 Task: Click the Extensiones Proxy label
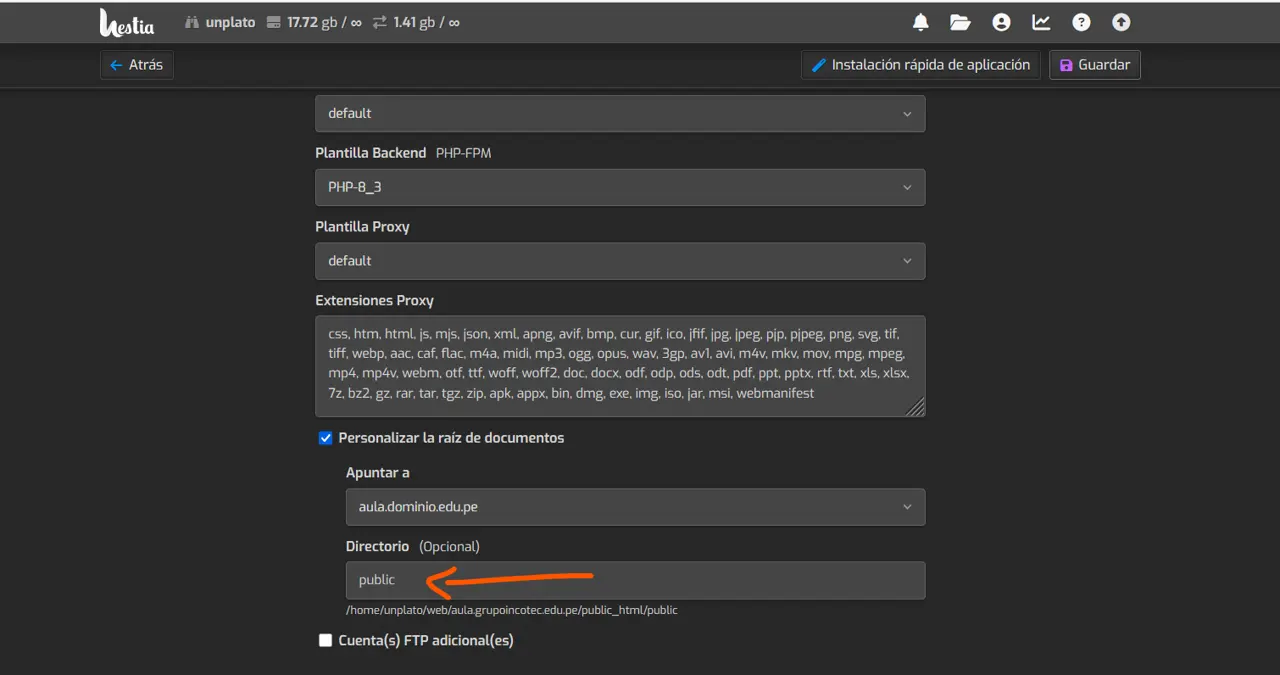click(374, 300)
